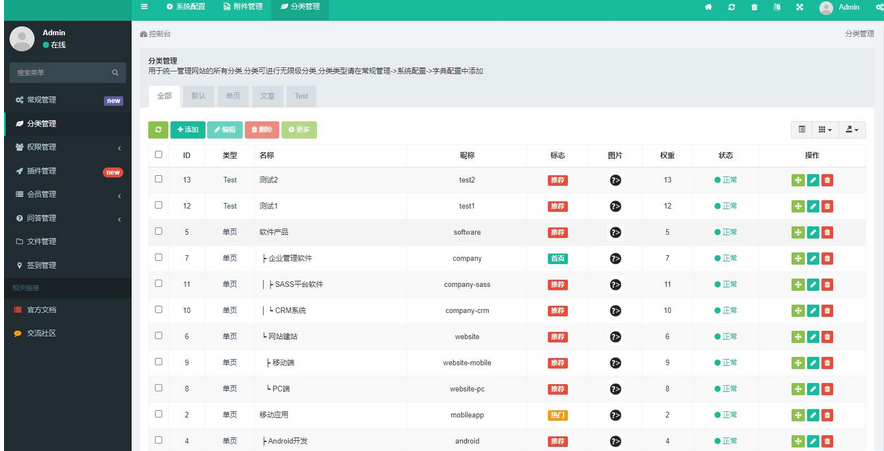Open the export dropdown in table toolbar
Viewport: 884px width, 451px height.
point(852,130)
